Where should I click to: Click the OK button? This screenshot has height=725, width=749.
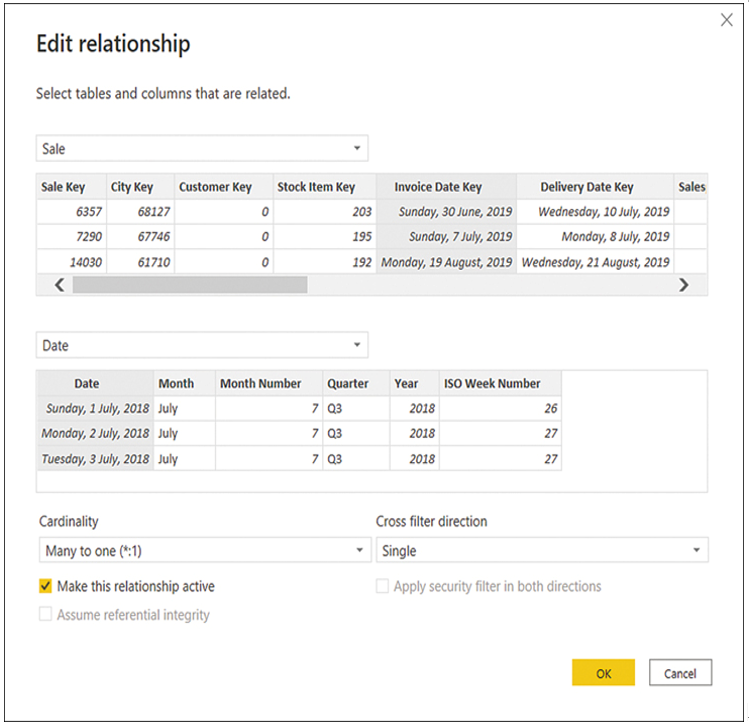tap(603, 672)
